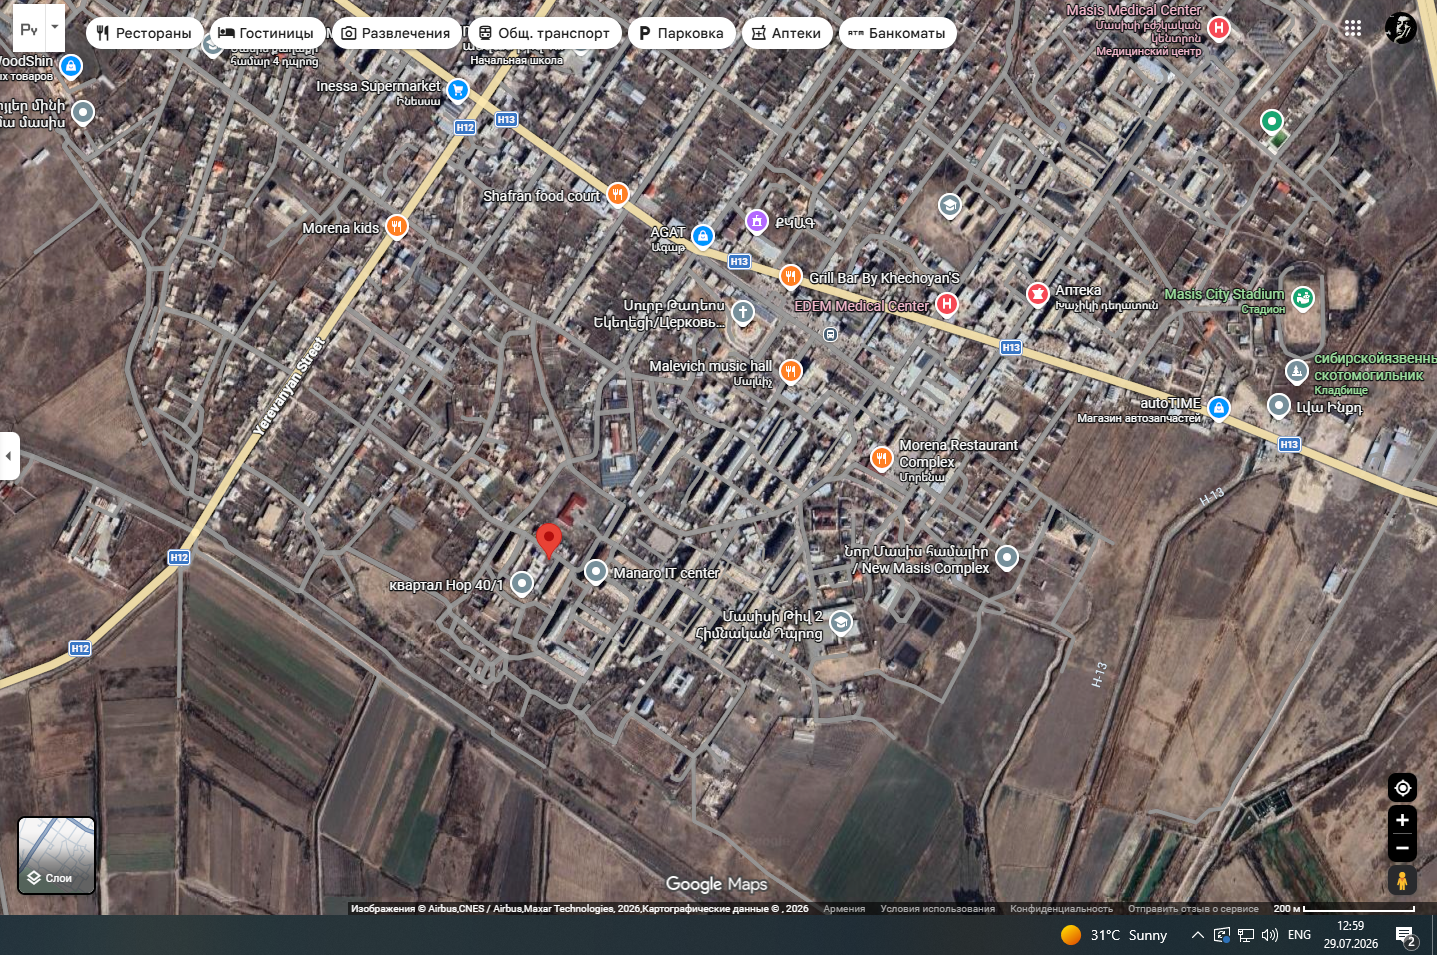Click the Рү language button
This screenshot has height=955, width=1437.
(29, 28)
